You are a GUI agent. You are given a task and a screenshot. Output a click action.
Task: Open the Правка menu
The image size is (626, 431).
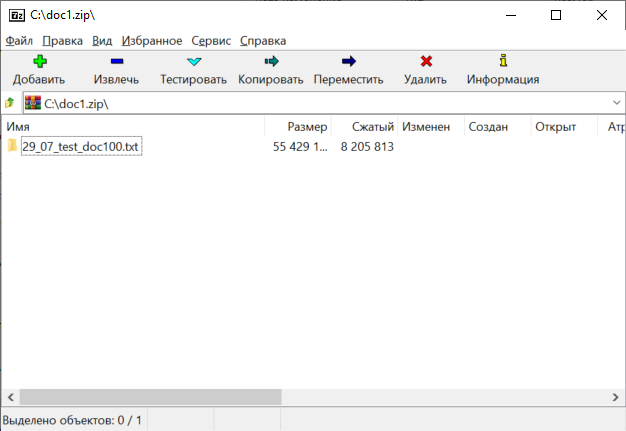pos(62,41)
